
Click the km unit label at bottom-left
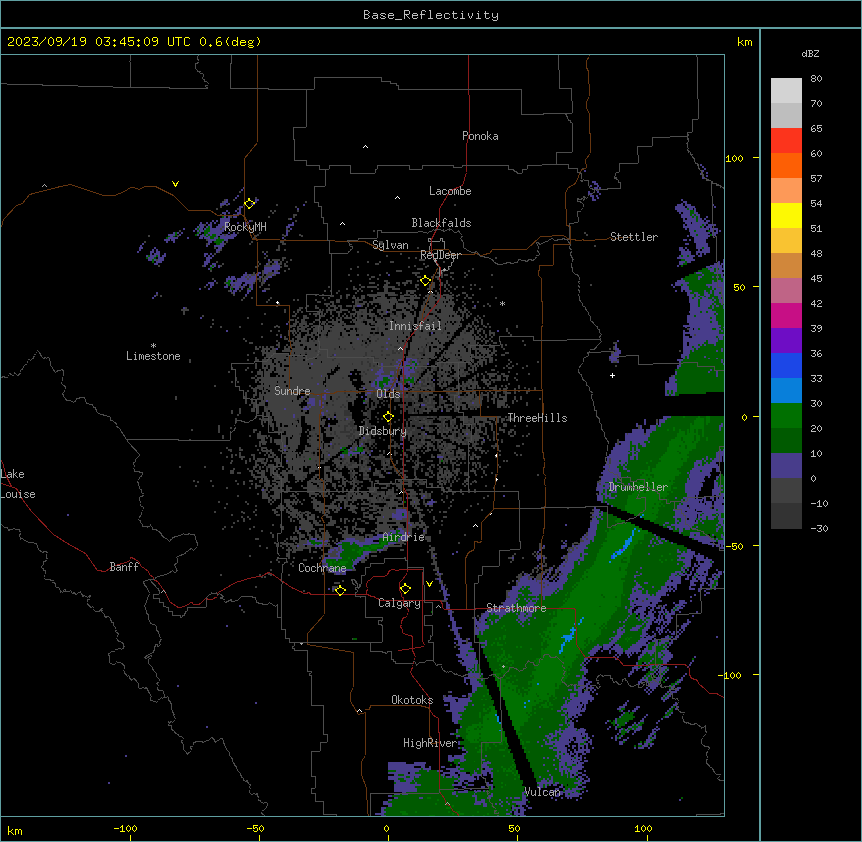click(x=15, y=830)
